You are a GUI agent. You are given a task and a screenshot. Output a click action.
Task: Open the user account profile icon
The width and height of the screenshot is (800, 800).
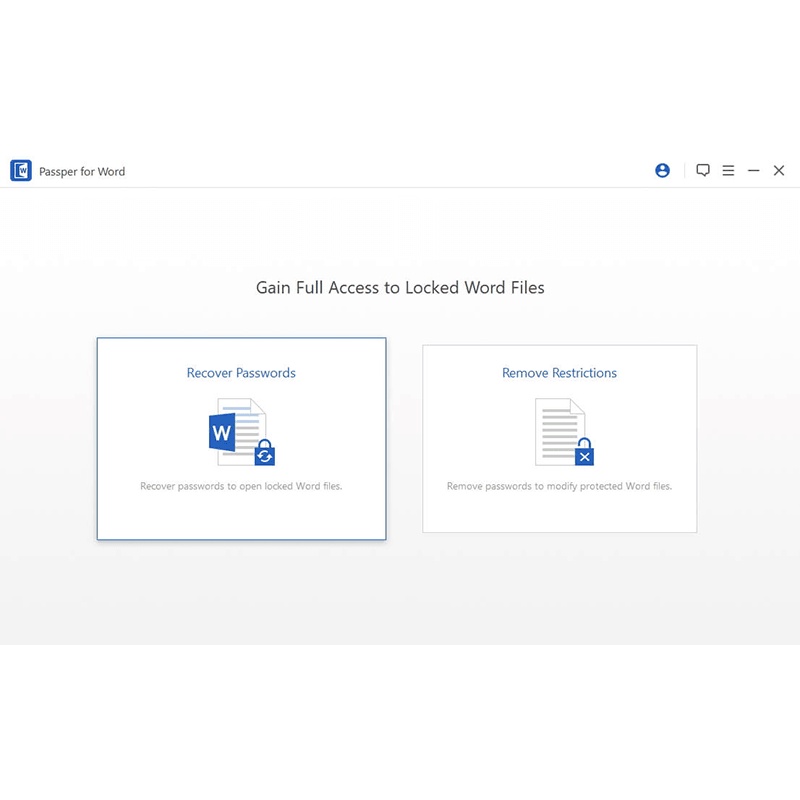click(x=662, y=171)
